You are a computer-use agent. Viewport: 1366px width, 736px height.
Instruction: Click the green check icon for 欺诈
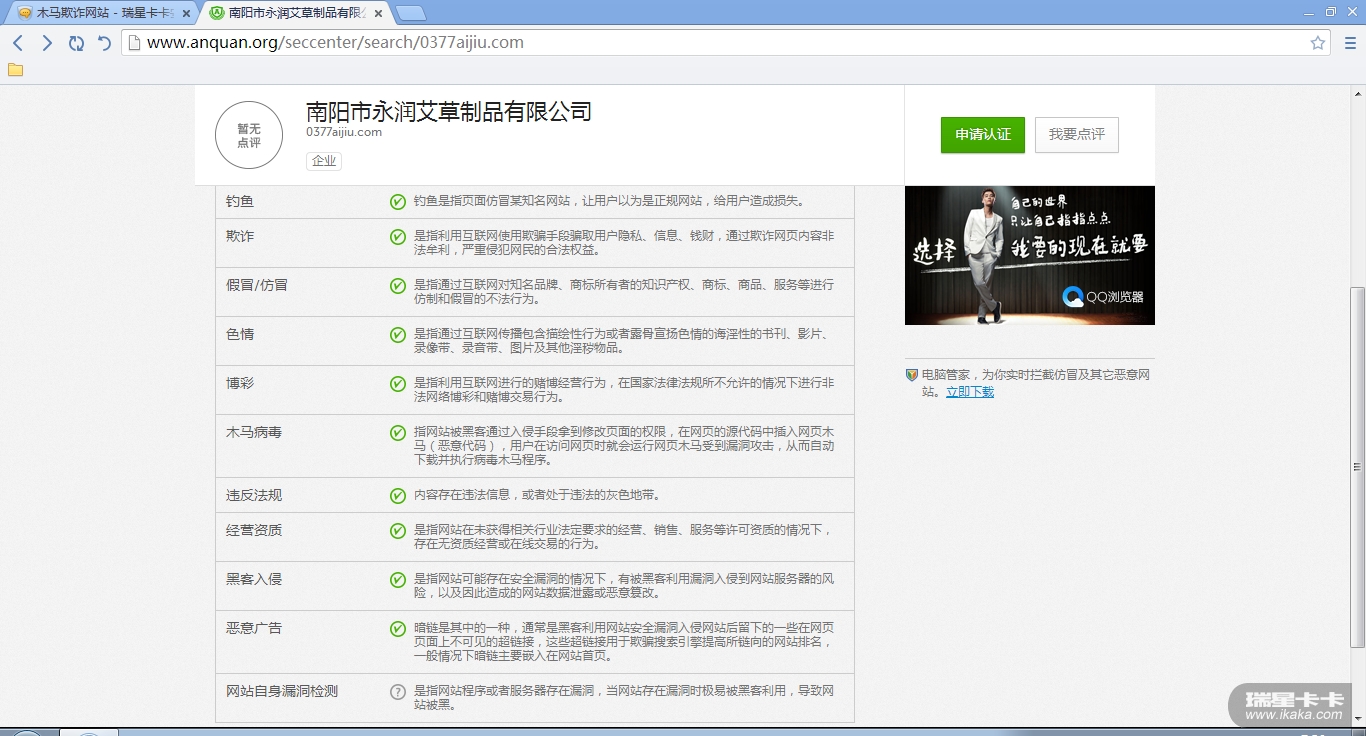coord(398,237)
